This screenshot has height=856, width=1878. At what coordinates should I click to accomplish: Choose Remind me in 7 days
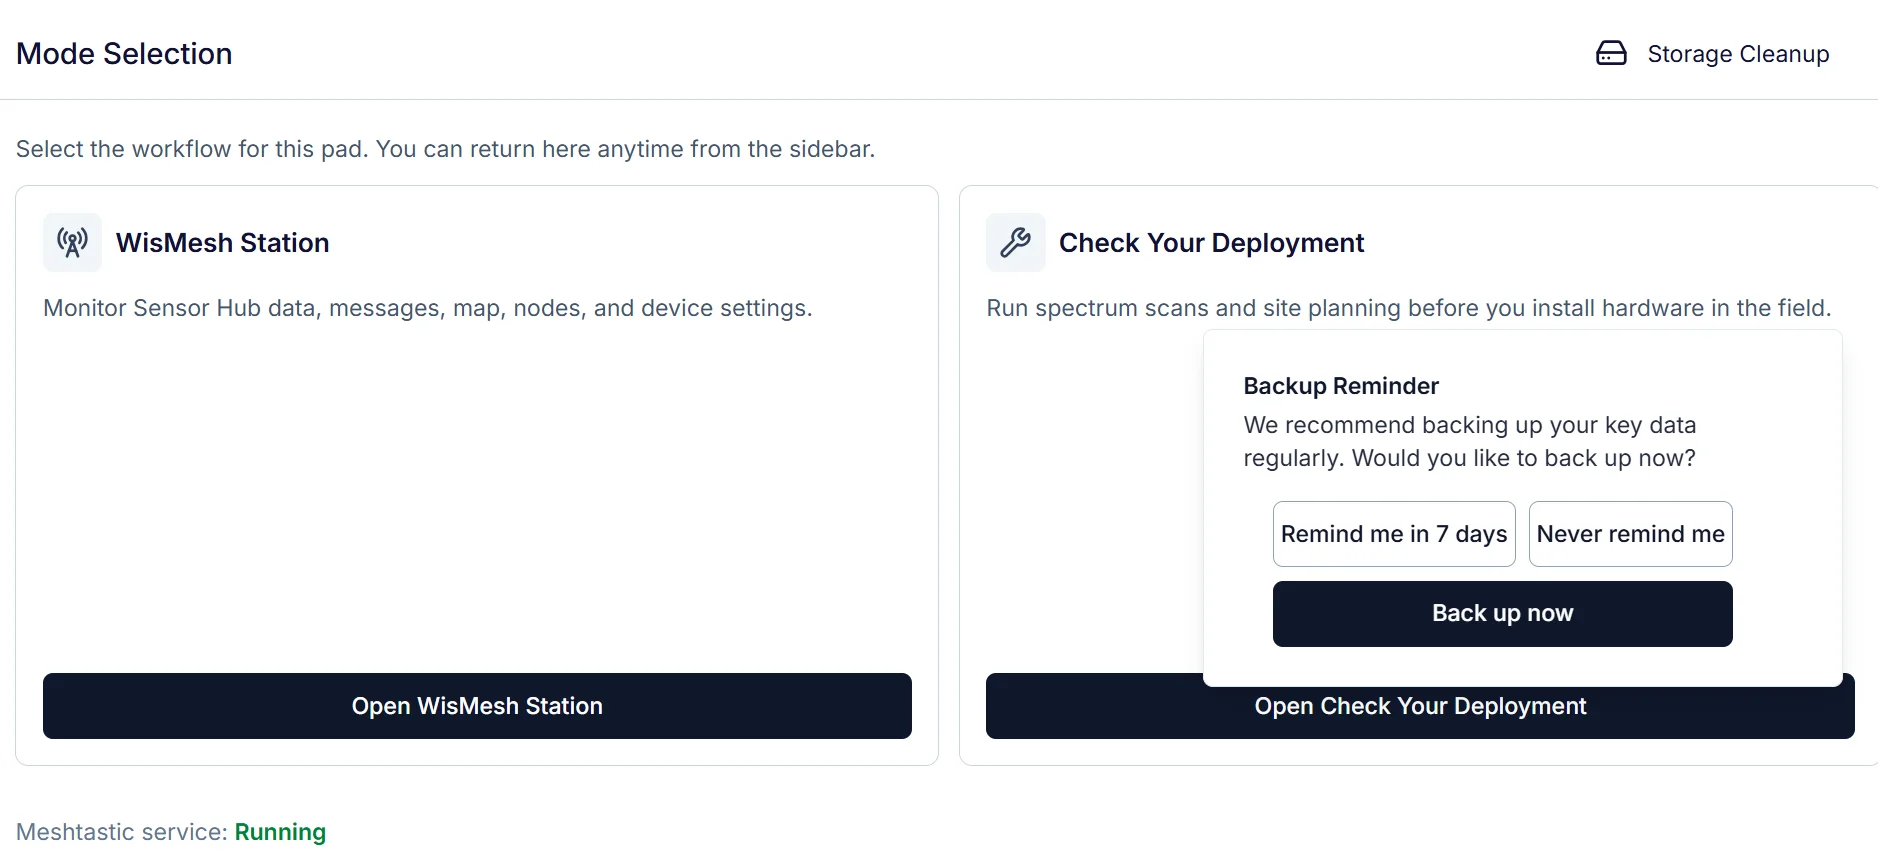tap(1394, 534)
